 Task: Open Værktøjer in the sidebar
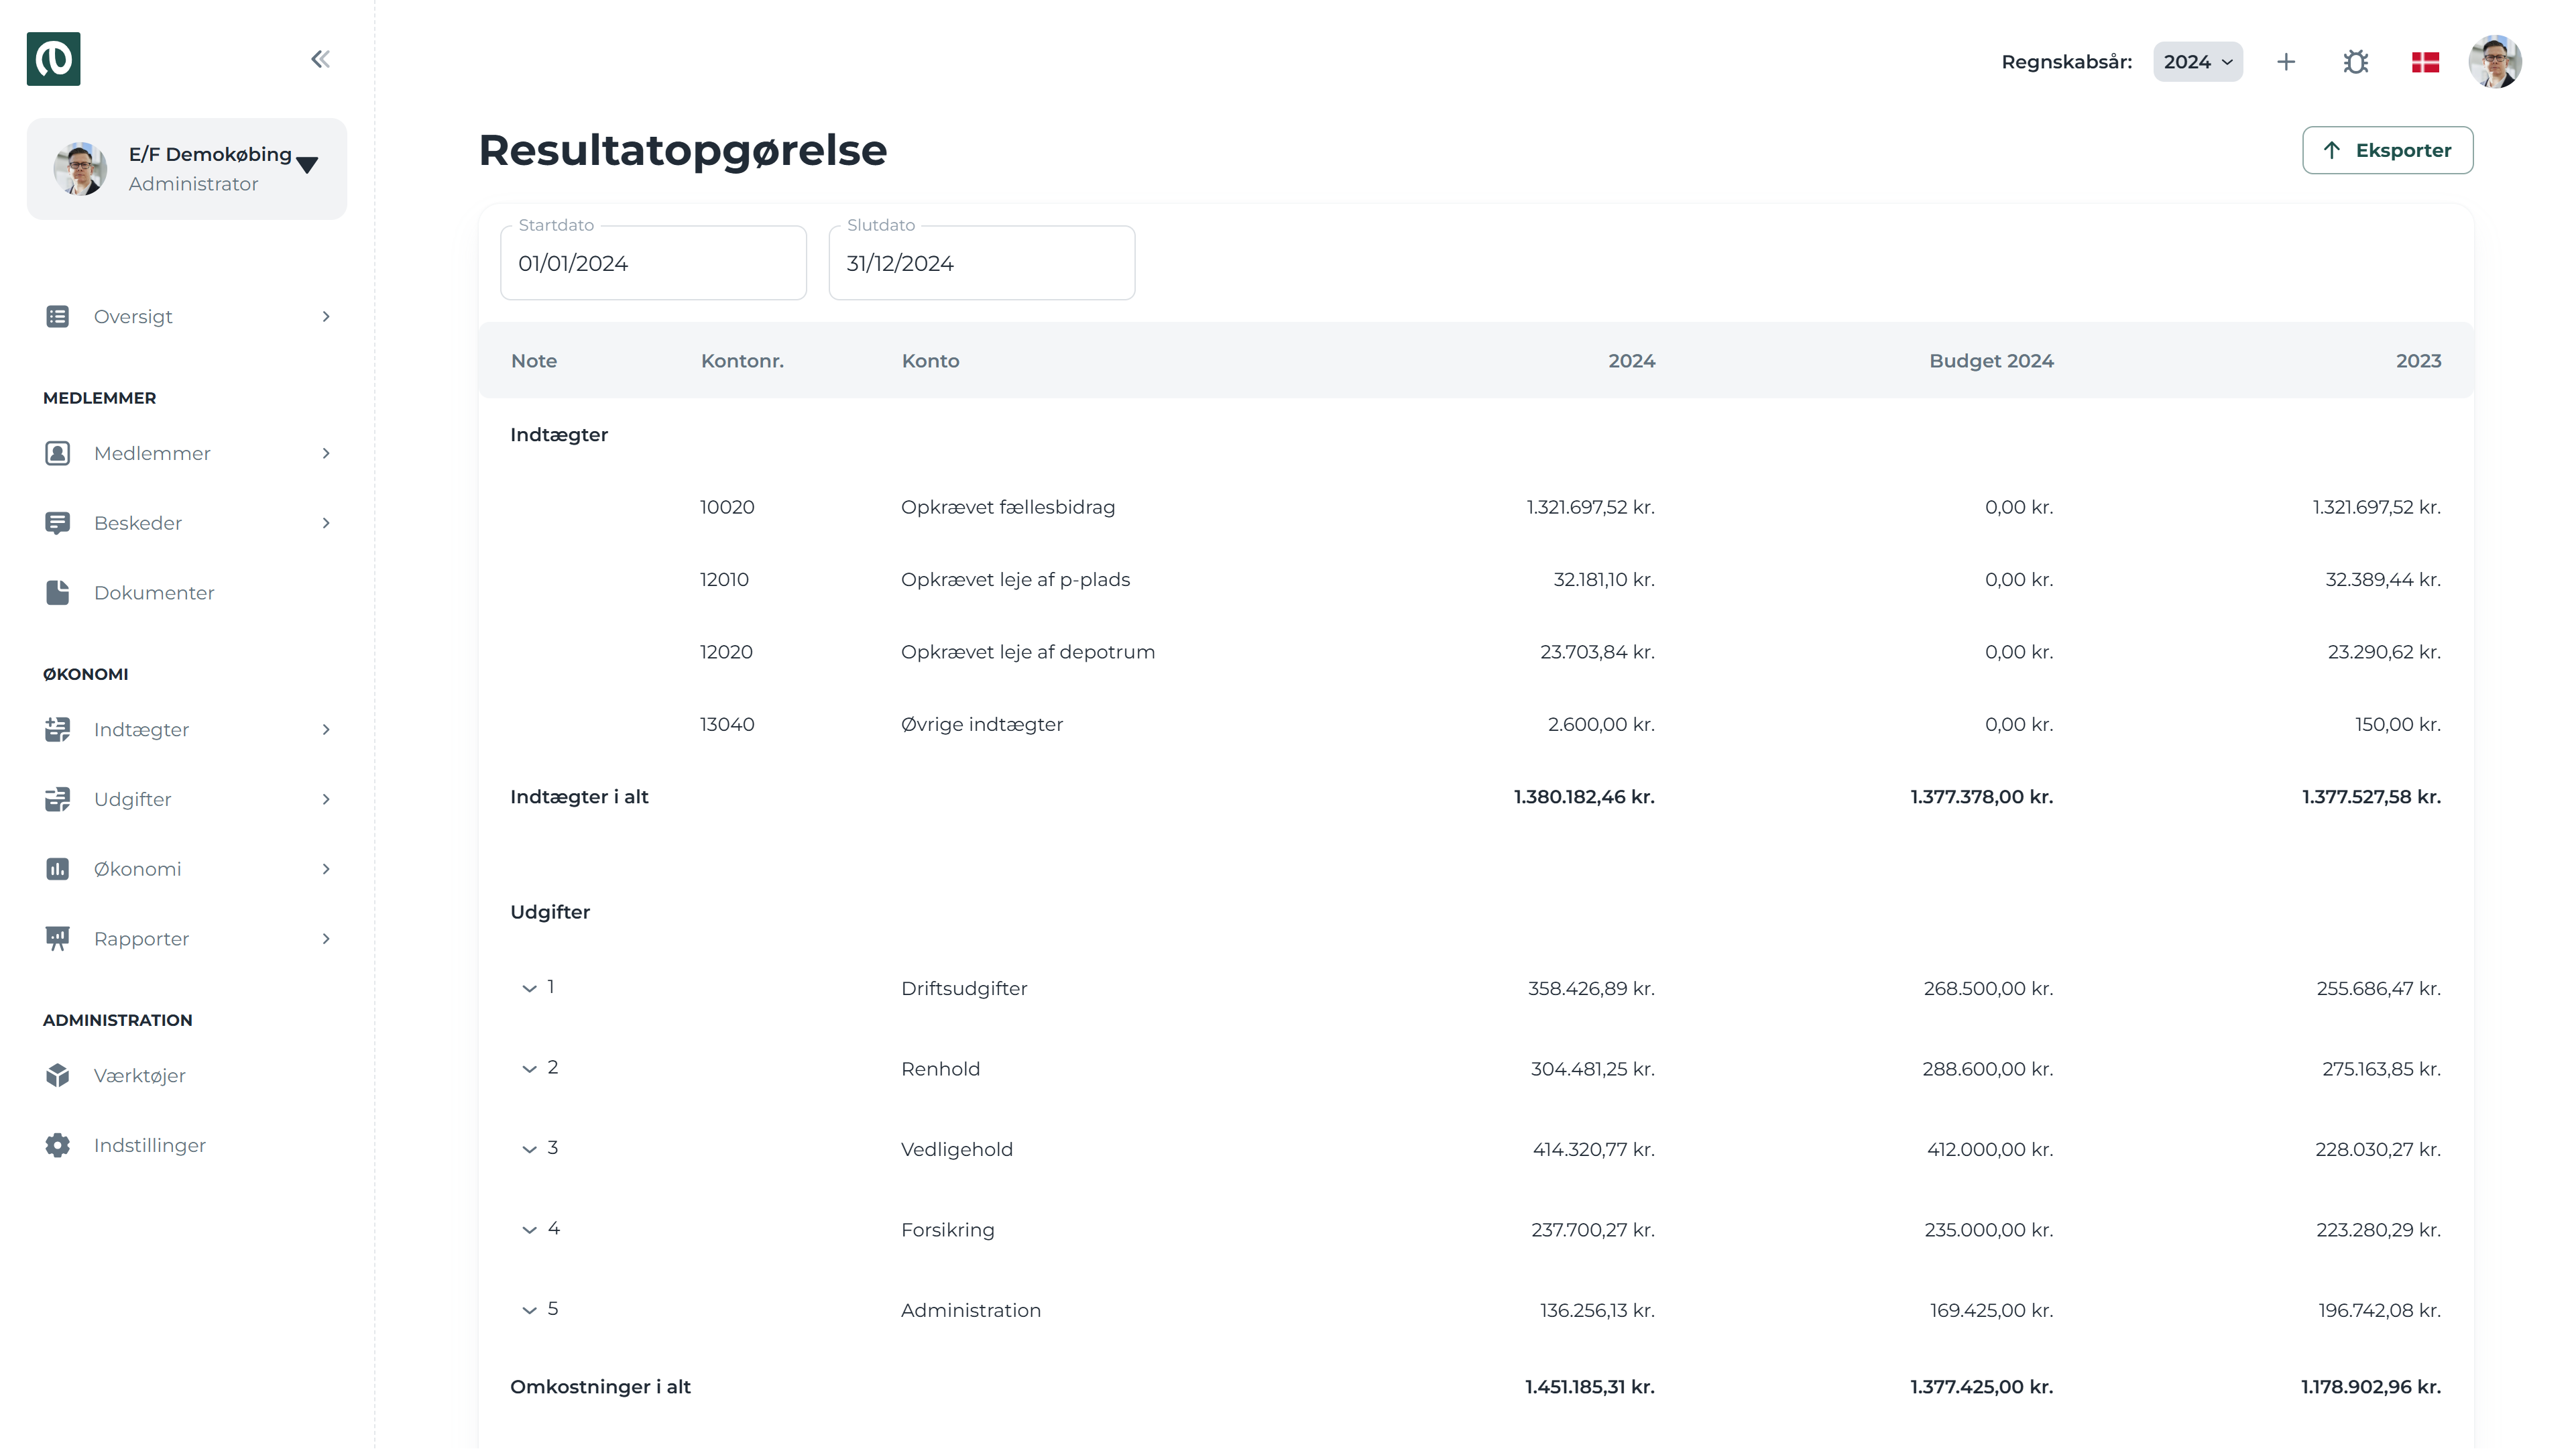(x=187, y=1075)
